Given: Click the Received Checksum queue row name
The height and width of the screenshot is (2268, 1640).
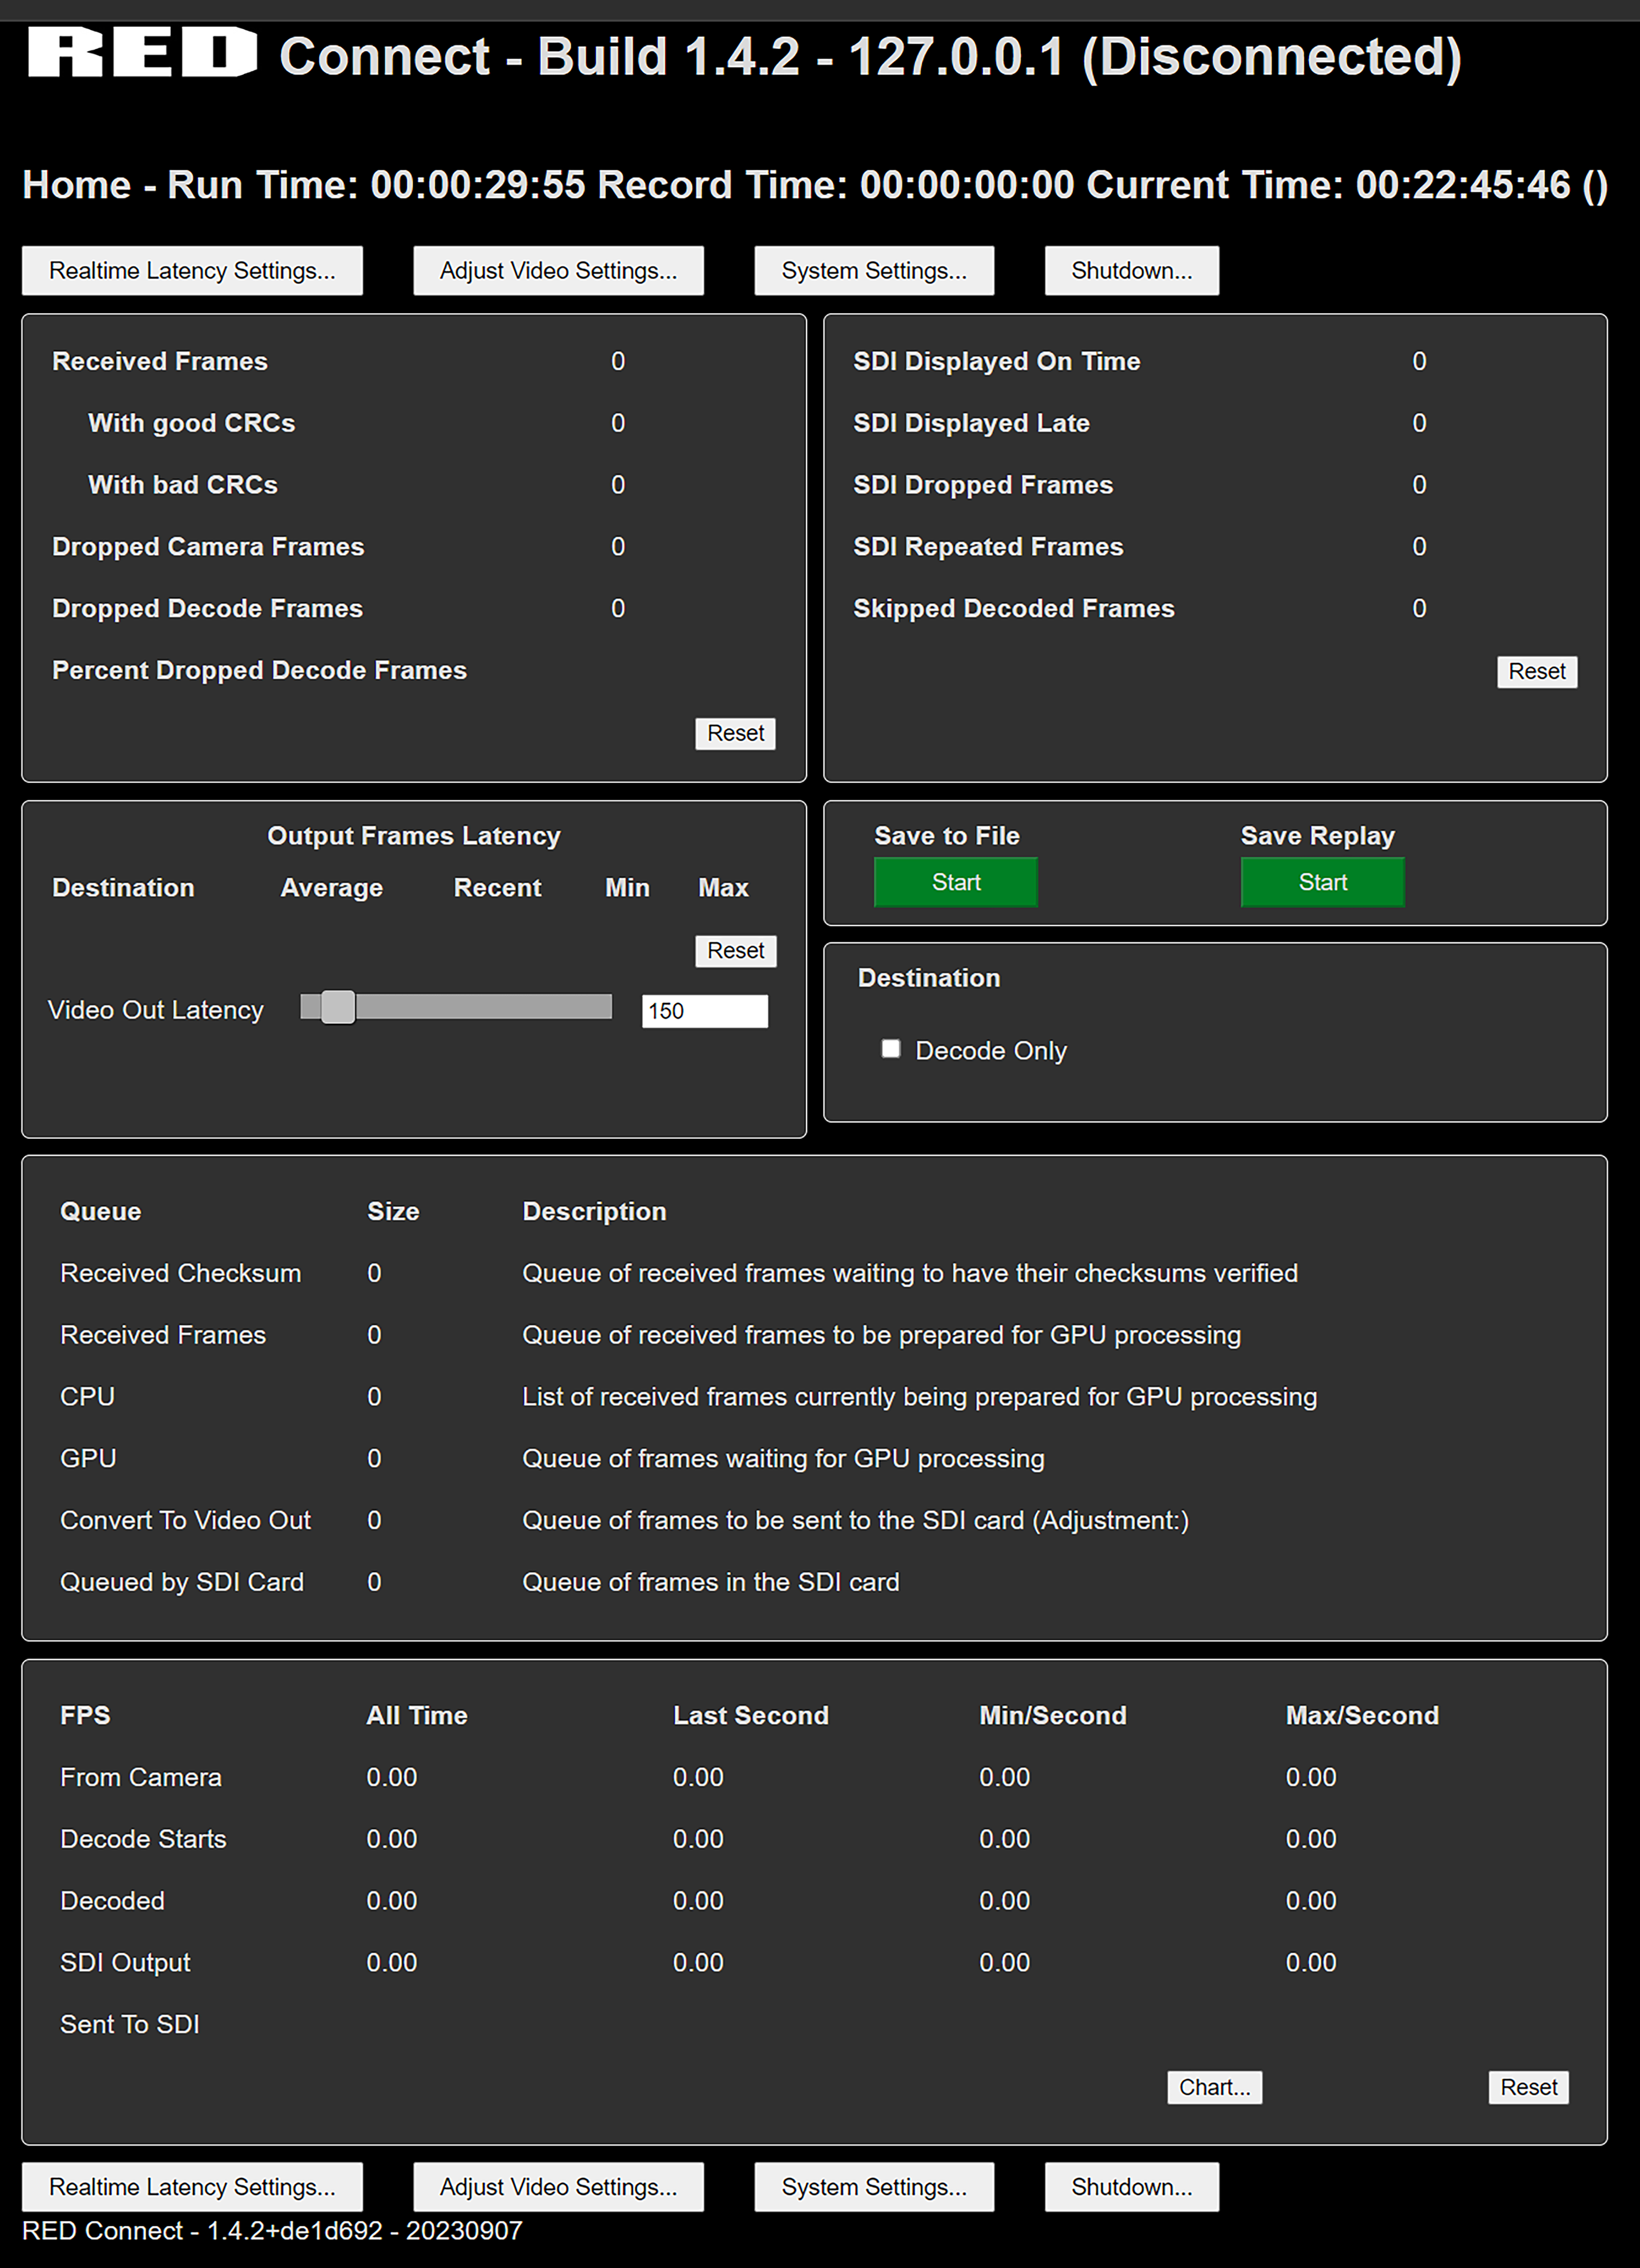Looking at the screenshot, I should pyautogui.click(x=180, y=1273).
